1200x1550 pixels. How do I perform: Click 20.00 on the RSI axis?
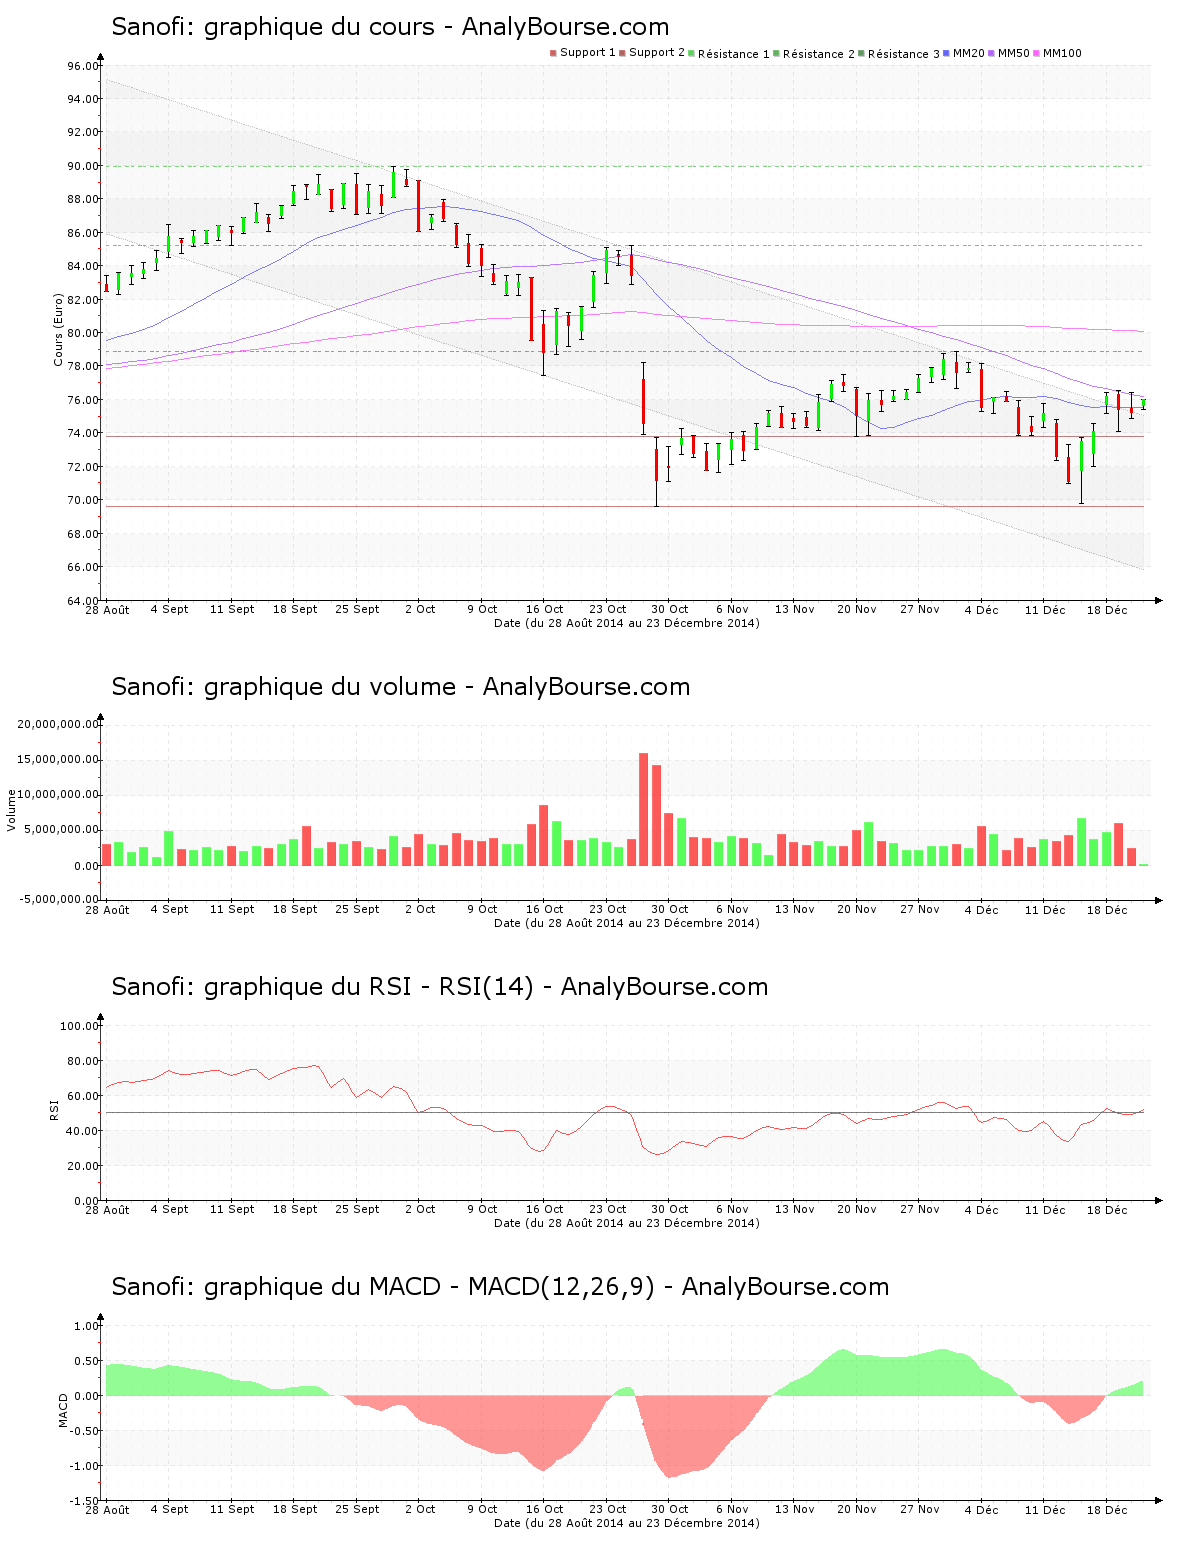pyautogui.click(x=83, y=1166)
